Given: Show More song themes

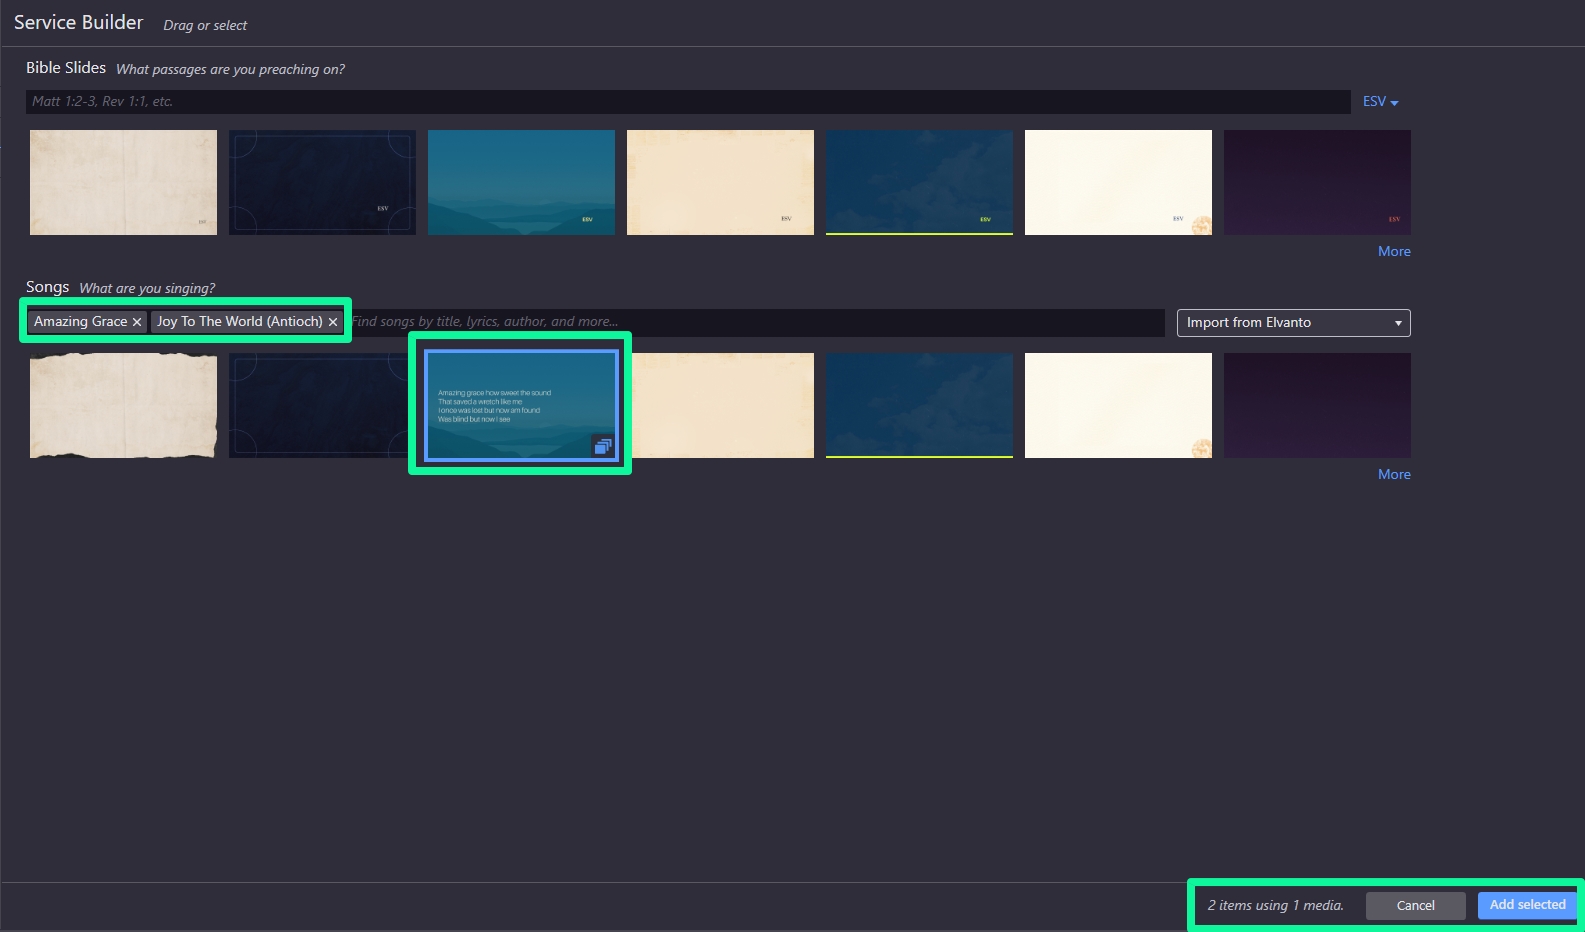Looking at the screenshot, I should 1394,475.
